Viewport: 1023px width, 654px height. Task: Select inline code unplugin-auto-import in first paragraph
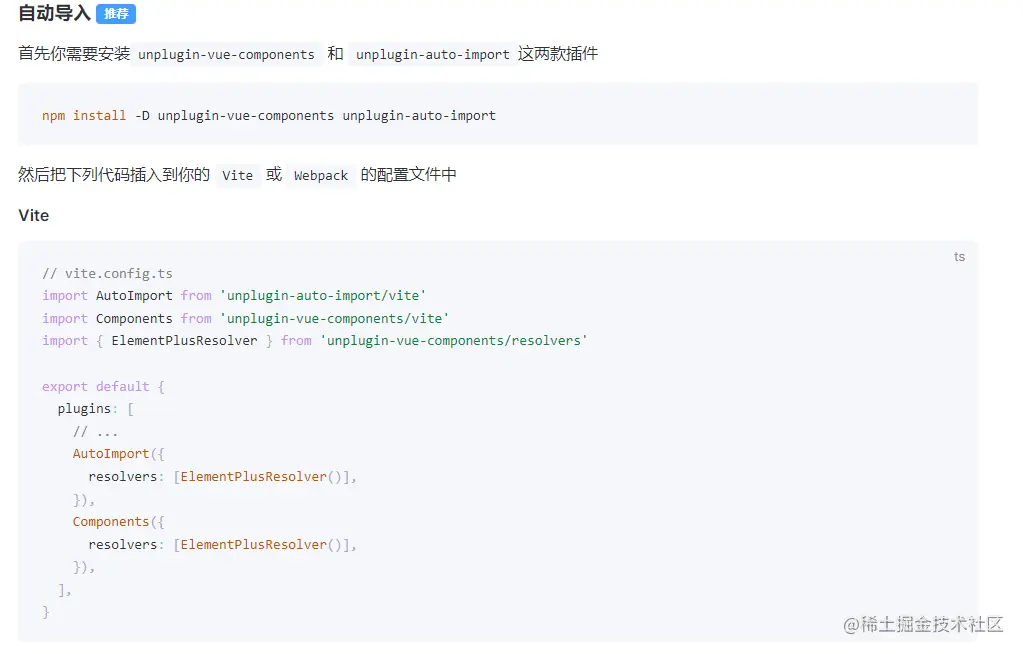[x=433, y=54]
